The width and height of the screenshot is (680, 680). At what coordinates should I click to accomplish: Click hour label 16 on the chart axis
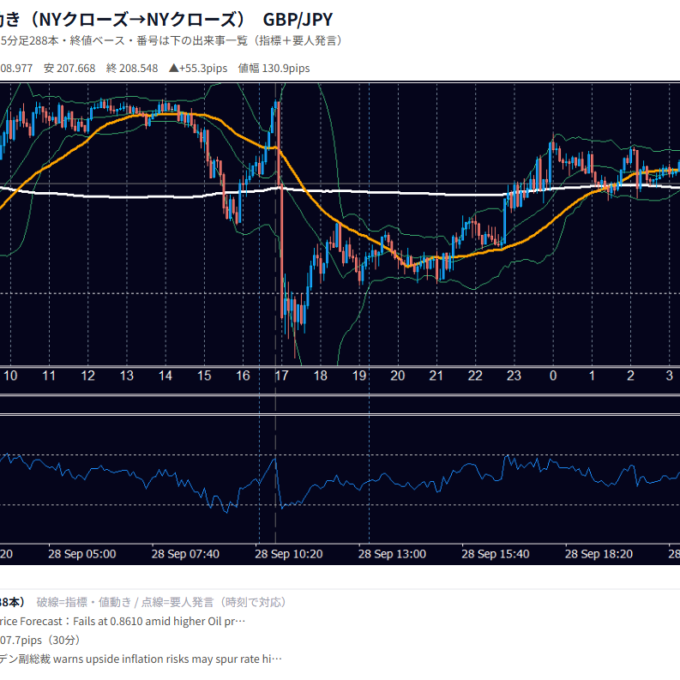[243, 376]
